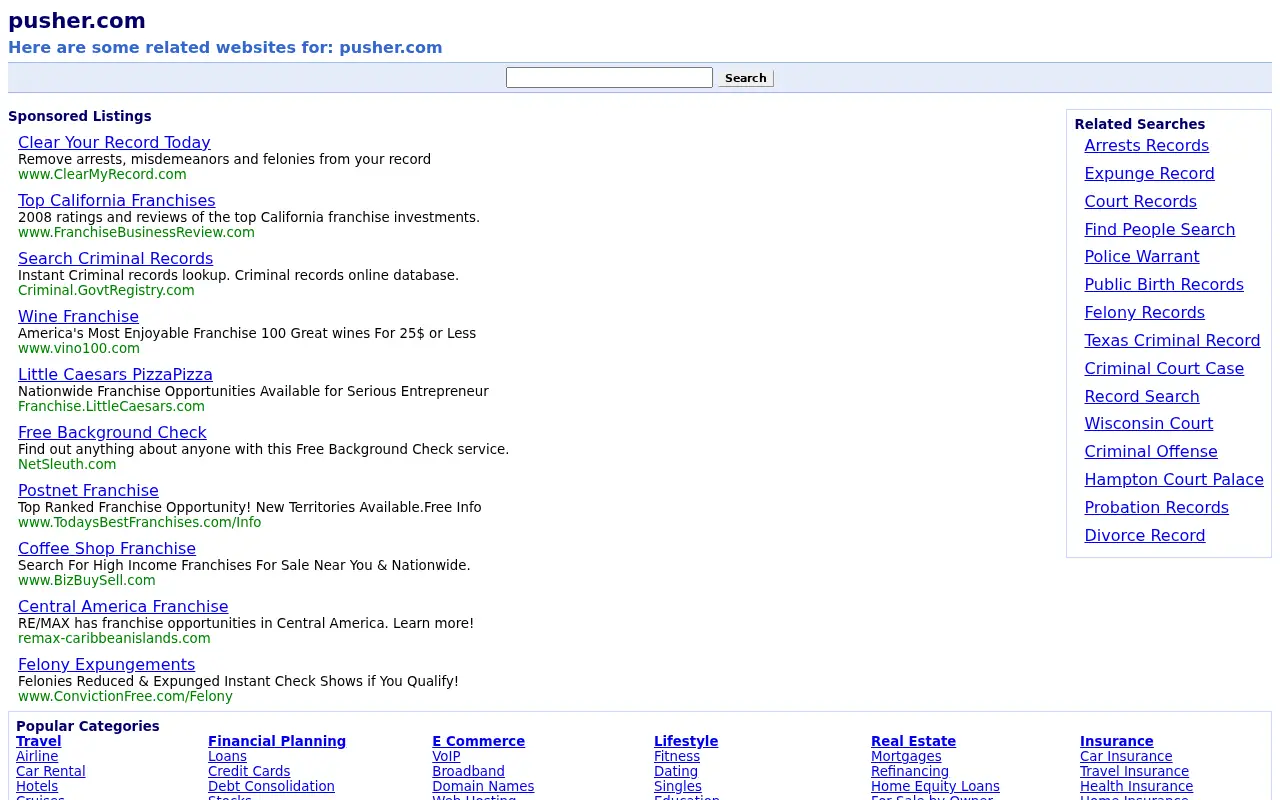Viewport: 1280px width, 800px height.
Task: Open the Top California Franchises listing
Action: pos(117,200)
